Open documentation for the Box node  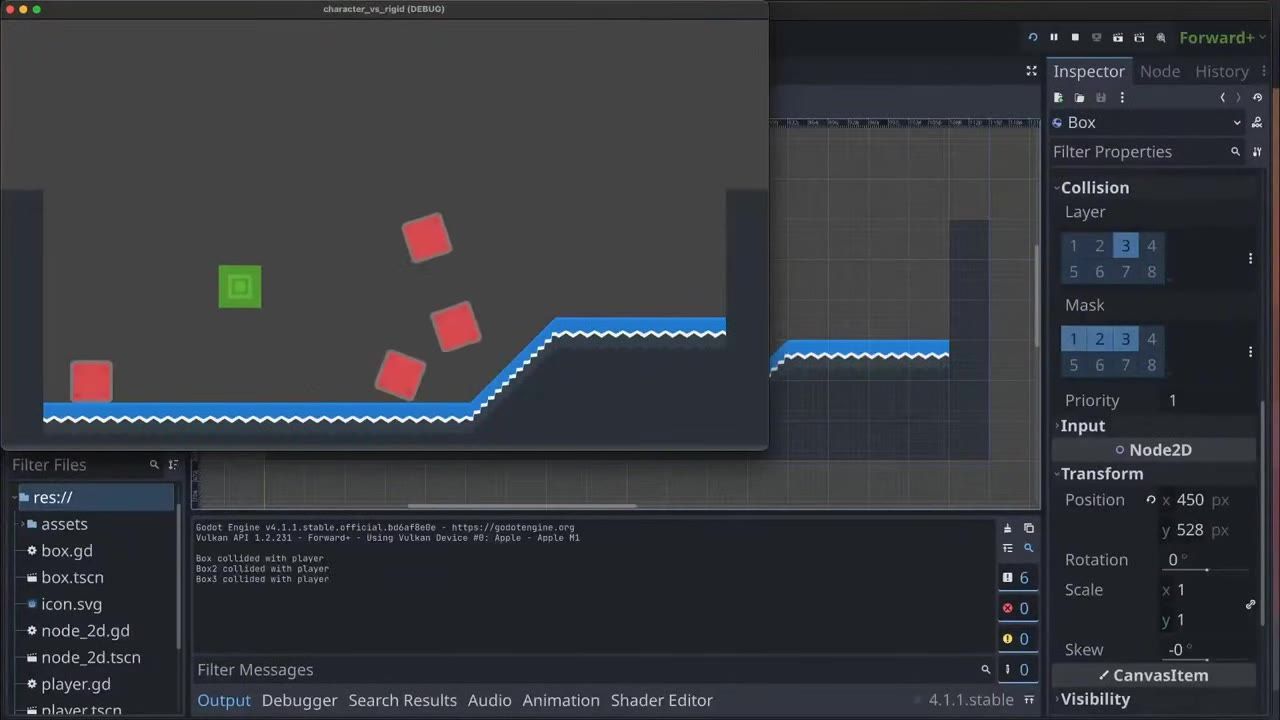pos(1257,122)
